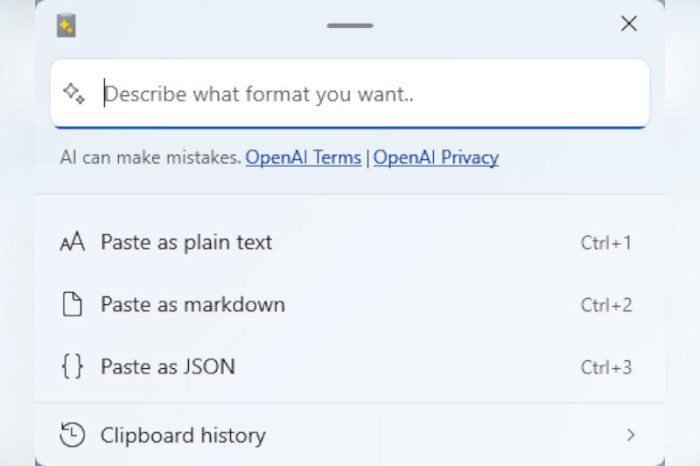Viewport: 700px width, 466px height.
Task: Click the plain text AA icon
Action: point(73,243)
